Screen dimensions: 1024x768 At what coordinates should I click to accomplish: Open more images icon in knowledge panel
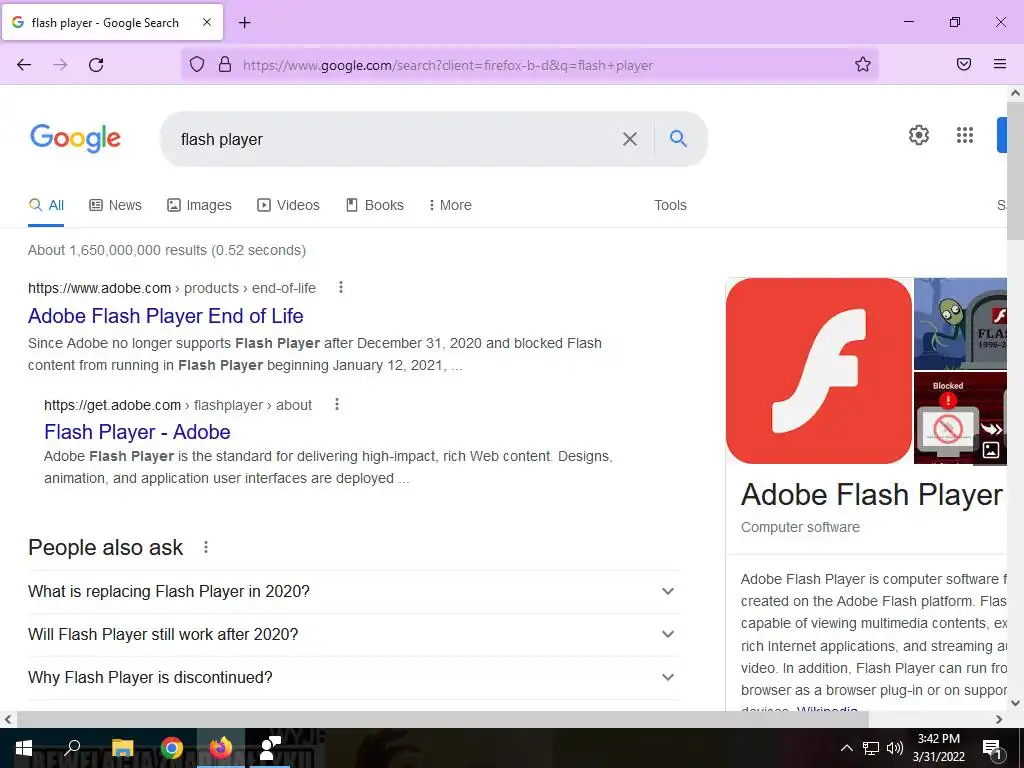[x=991, y=450]
